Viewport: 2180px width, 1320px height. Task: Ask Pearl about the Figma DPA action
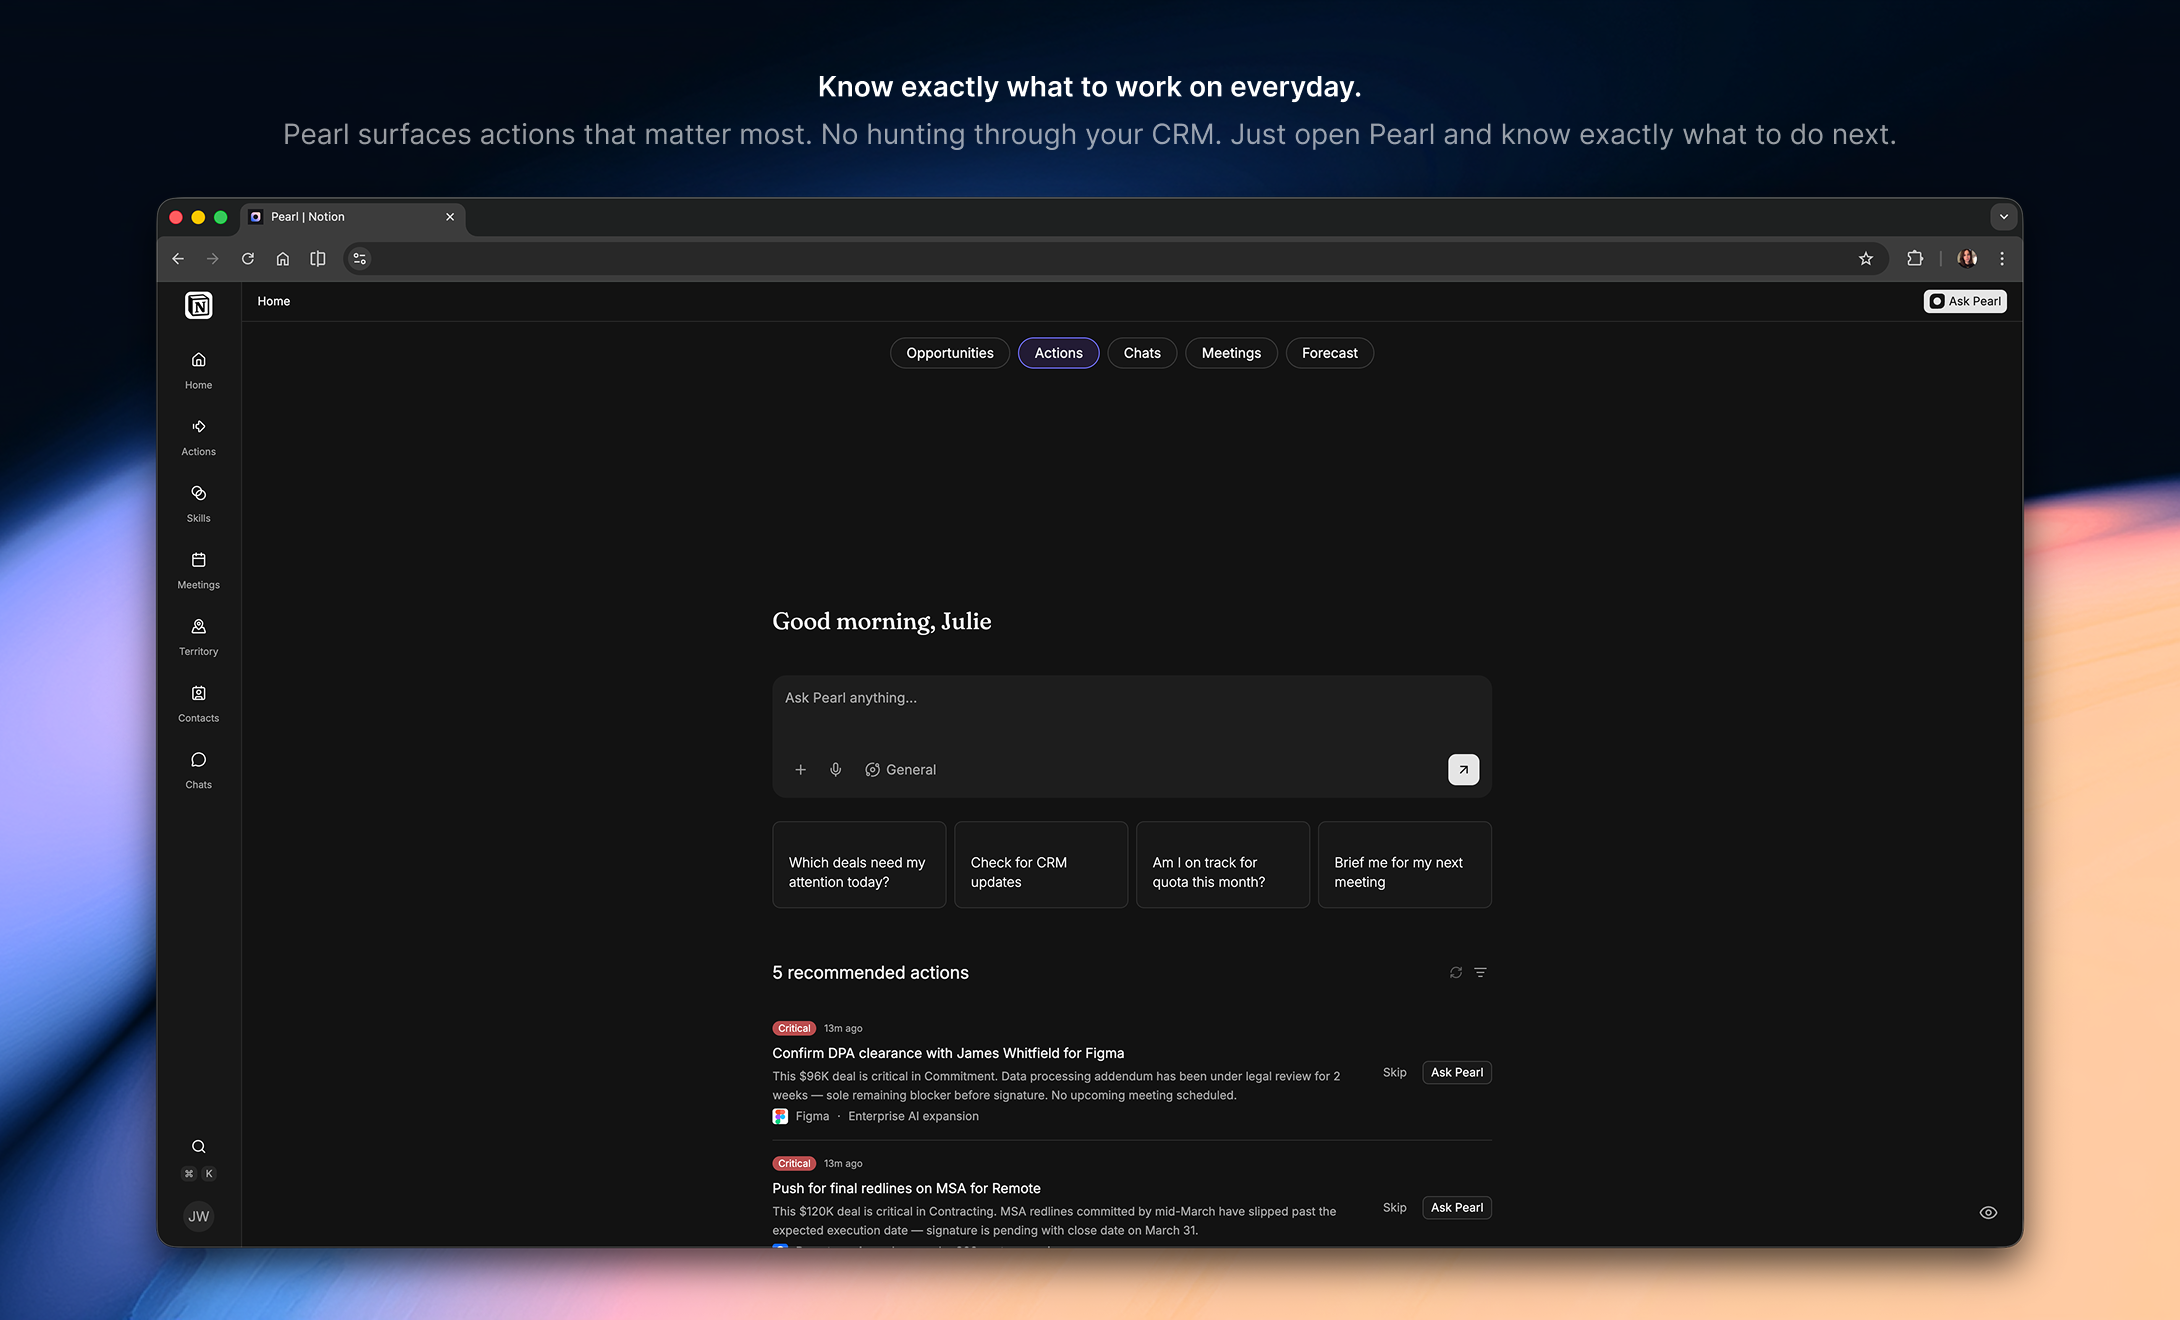[1457, 1073]
